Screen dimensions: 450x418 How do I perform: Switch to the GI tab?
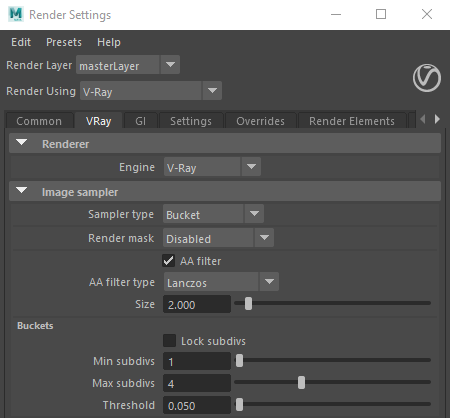[x=141, y=121]
